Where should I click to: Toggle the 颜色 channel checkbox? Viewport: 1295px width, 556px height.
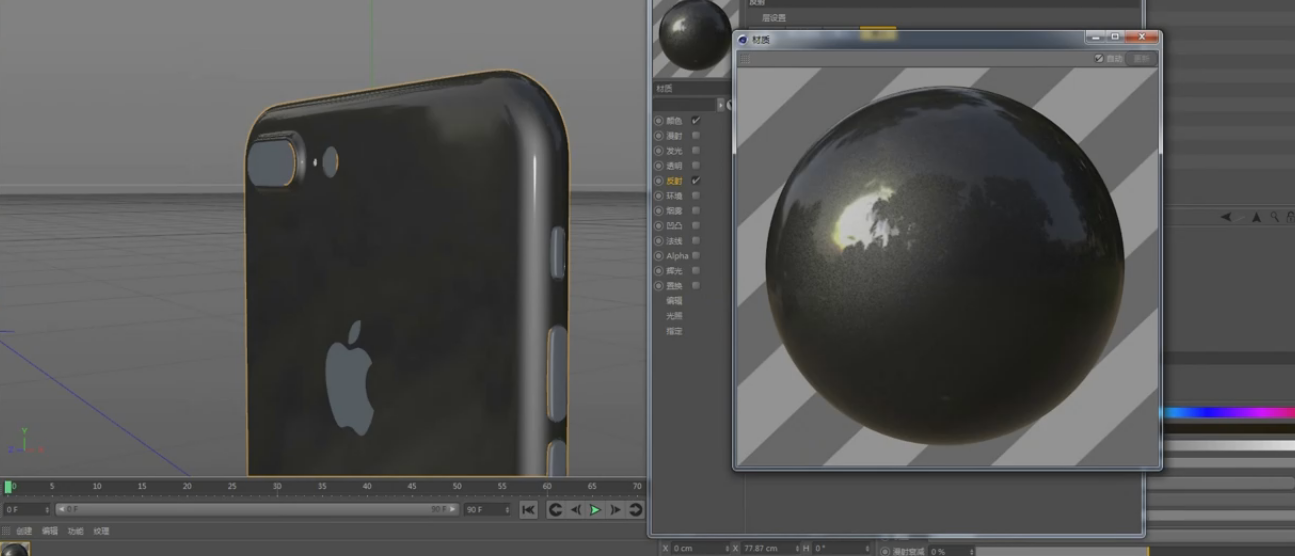(696, 120)
